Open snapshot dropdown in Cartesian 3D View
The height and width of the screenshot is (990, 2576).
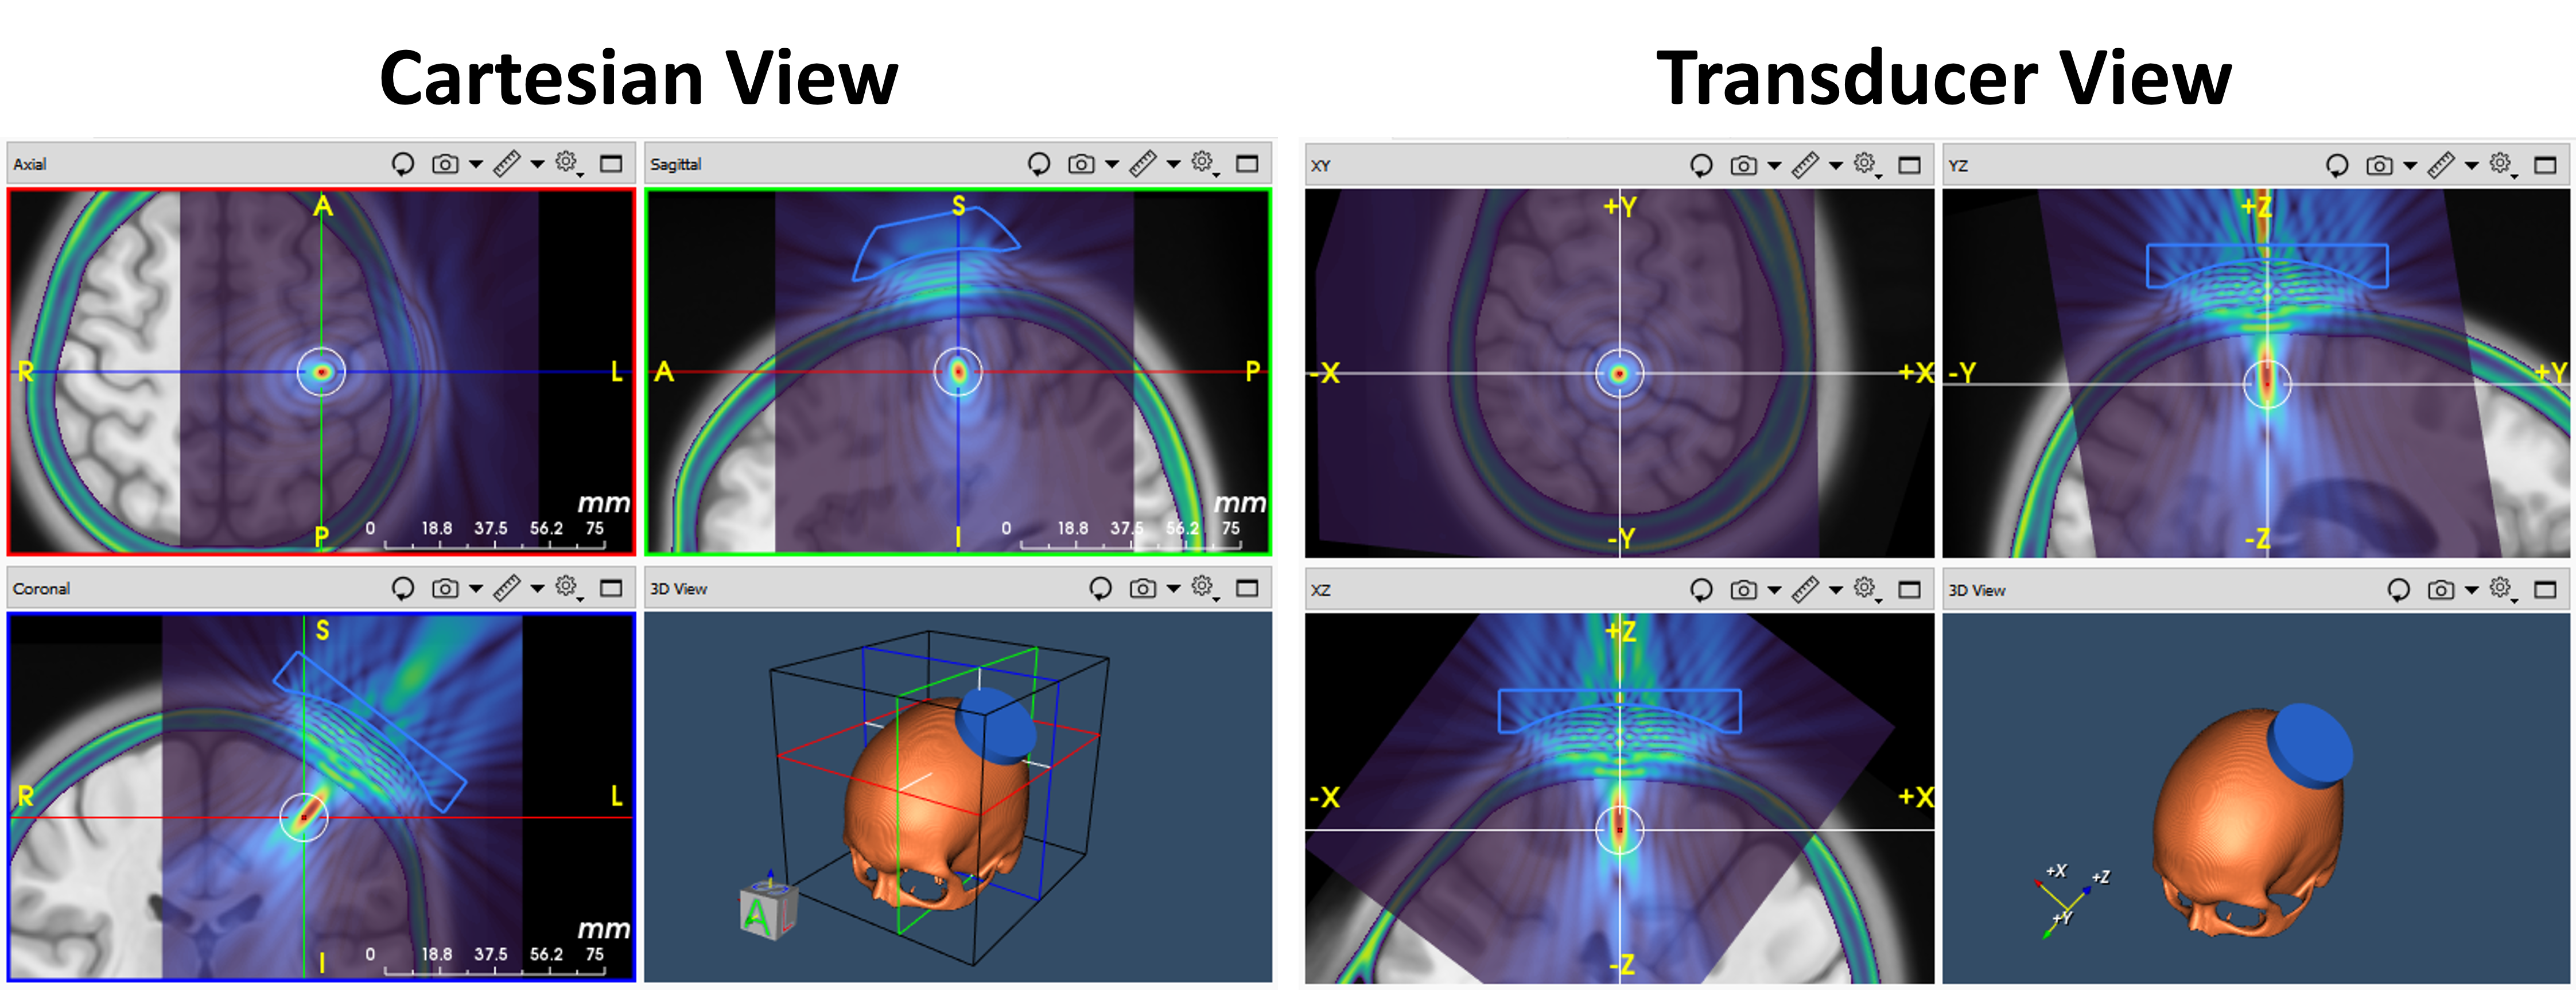(x=1173, y=589)
